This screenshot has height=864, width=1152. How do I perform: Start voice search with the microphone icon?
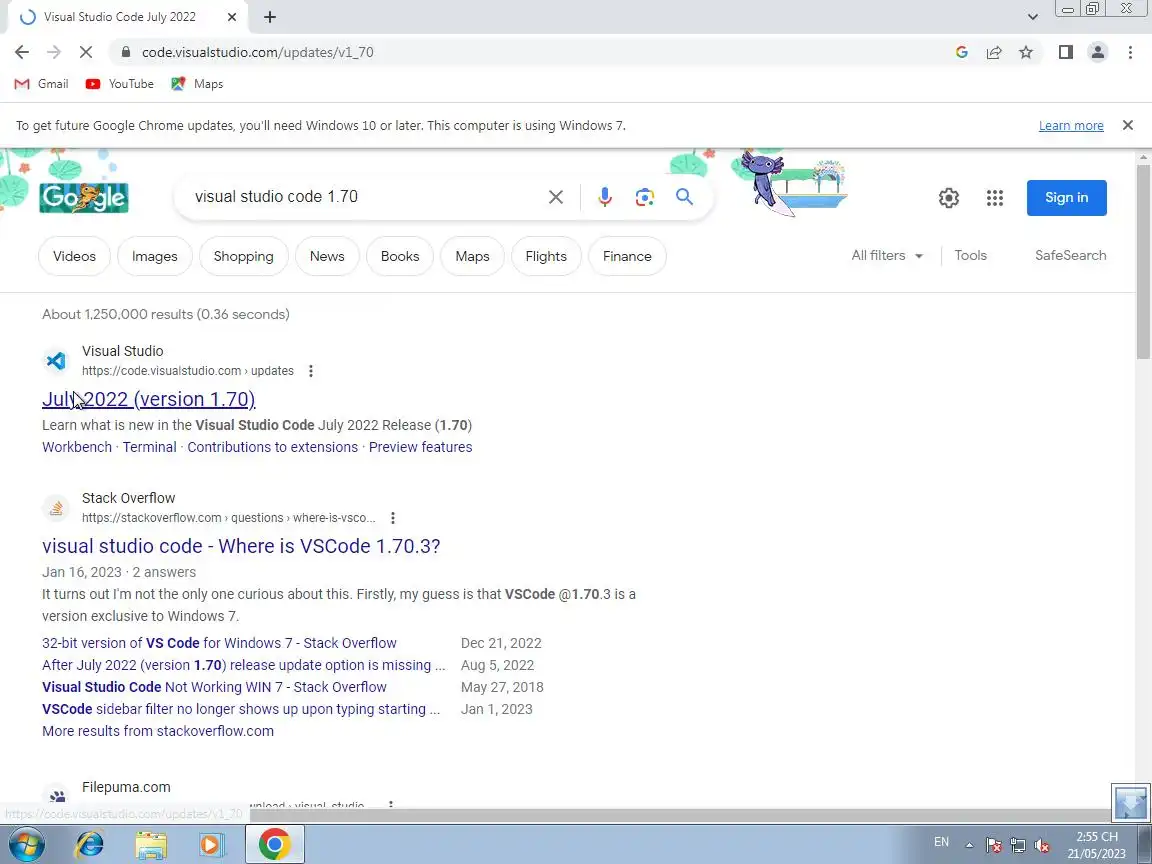[x=605, y=197]
